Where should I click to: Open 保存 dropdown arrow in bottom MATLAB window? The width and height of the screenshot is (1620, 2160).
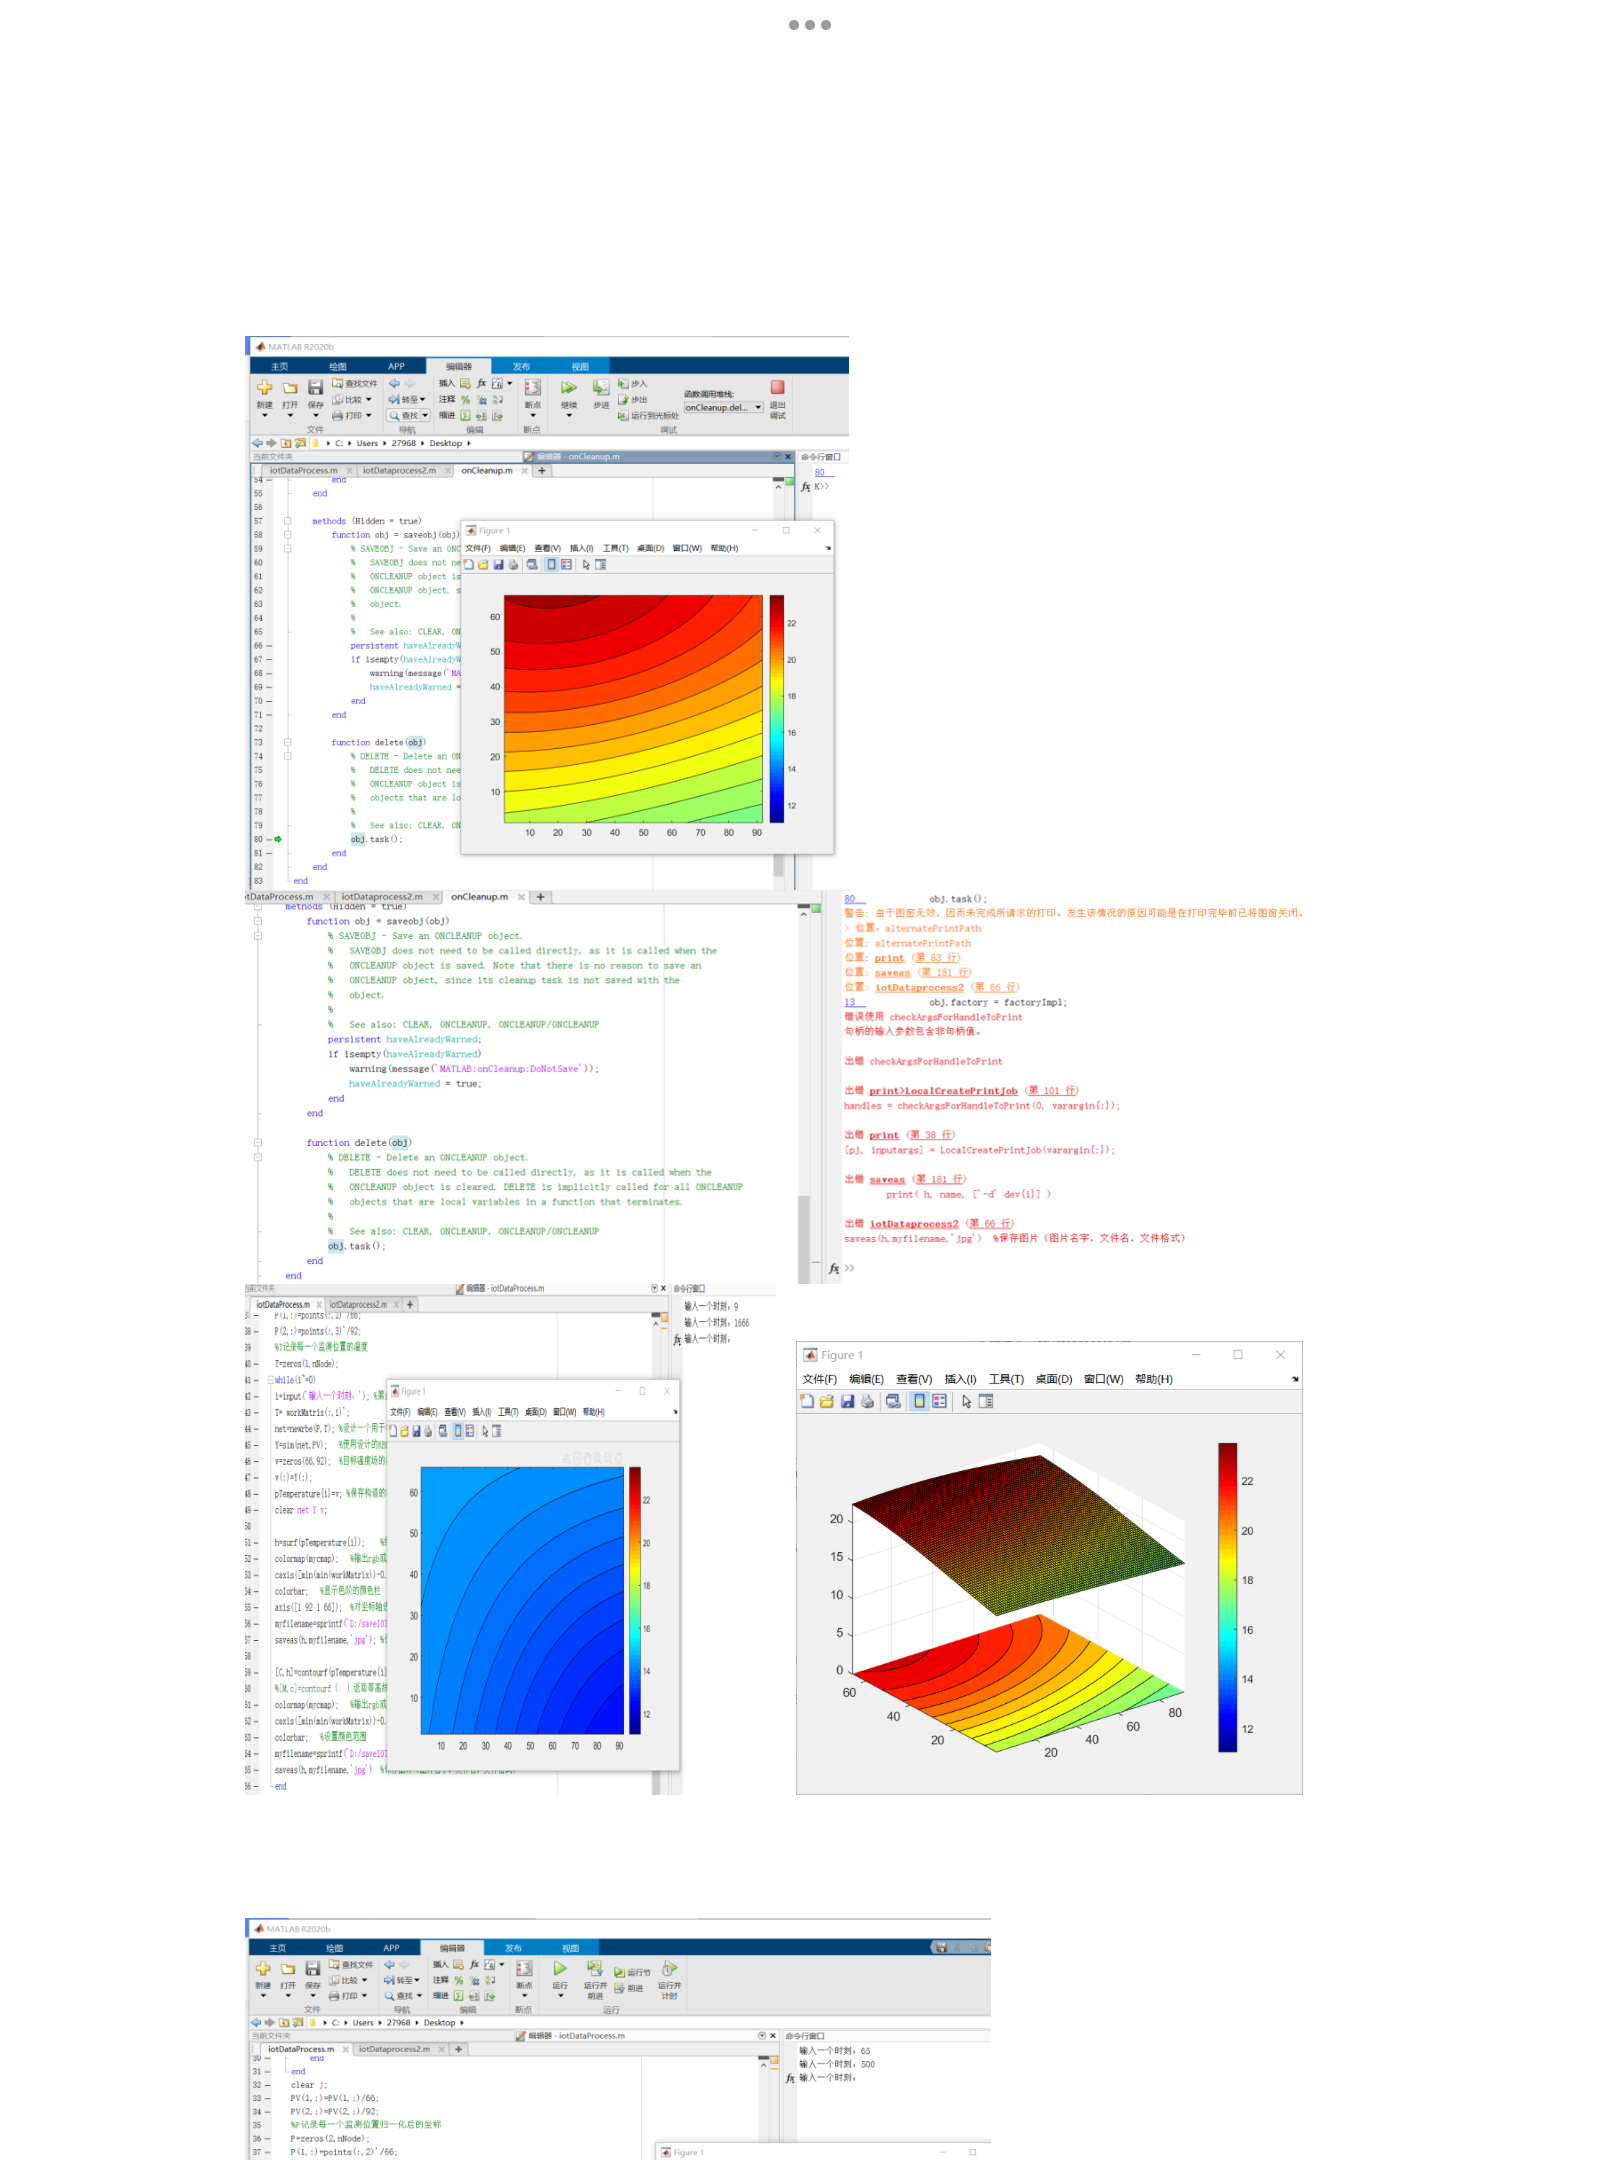[312, 1995]
